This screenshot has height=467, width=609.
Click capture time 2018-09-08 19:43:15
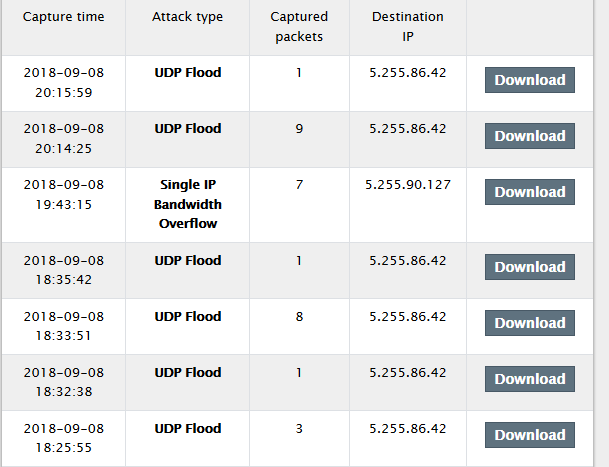tap(62, 194)
